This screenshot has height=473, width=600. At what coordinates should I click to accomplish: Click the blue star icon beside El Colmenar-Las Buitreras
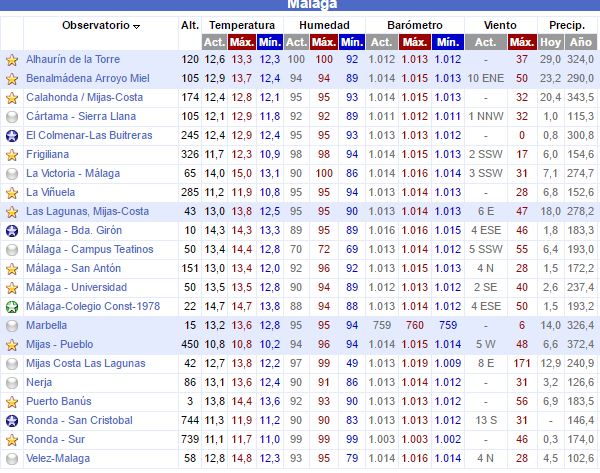coord(12,136)
